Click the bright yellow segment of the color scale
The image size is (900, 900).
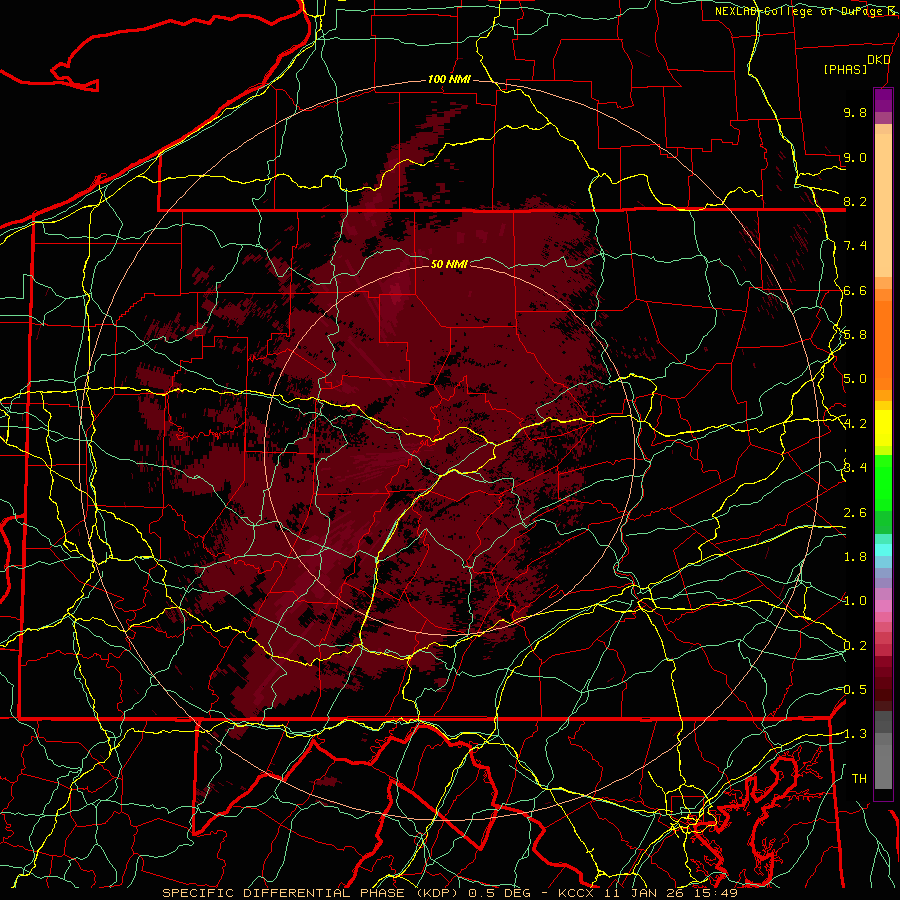(883, 428)
